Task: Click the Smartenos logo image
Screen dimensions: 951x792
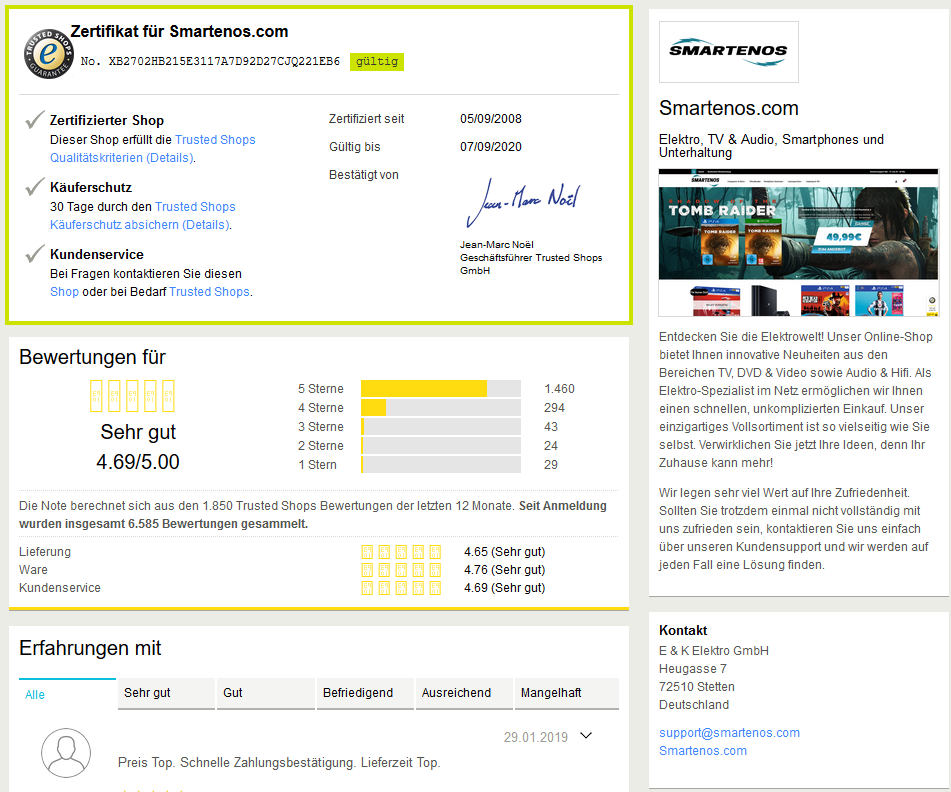Action: click(x=728, y=52)
